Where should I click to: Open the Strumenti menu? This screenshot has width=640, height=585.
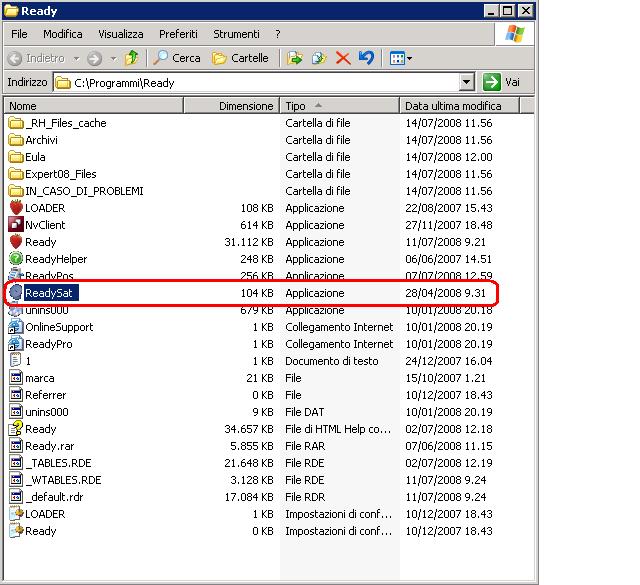coord(236,34)
